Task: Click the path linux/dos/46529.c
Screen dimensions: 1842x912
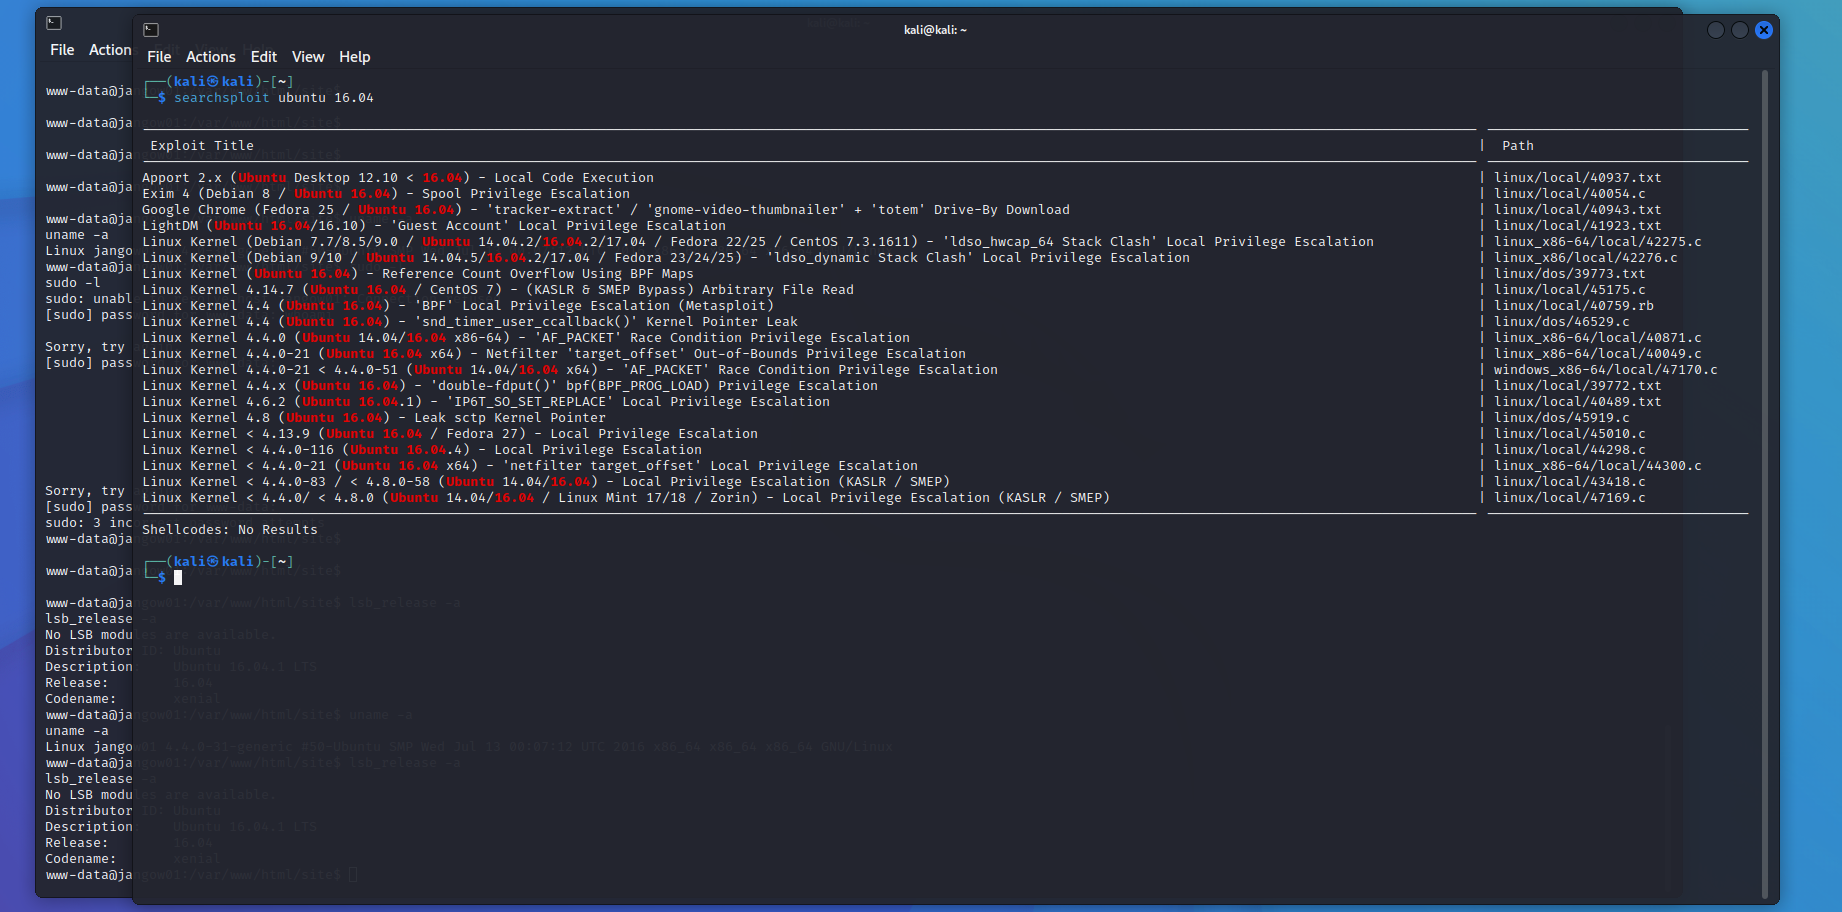Action: click(x=1562, y=322)
